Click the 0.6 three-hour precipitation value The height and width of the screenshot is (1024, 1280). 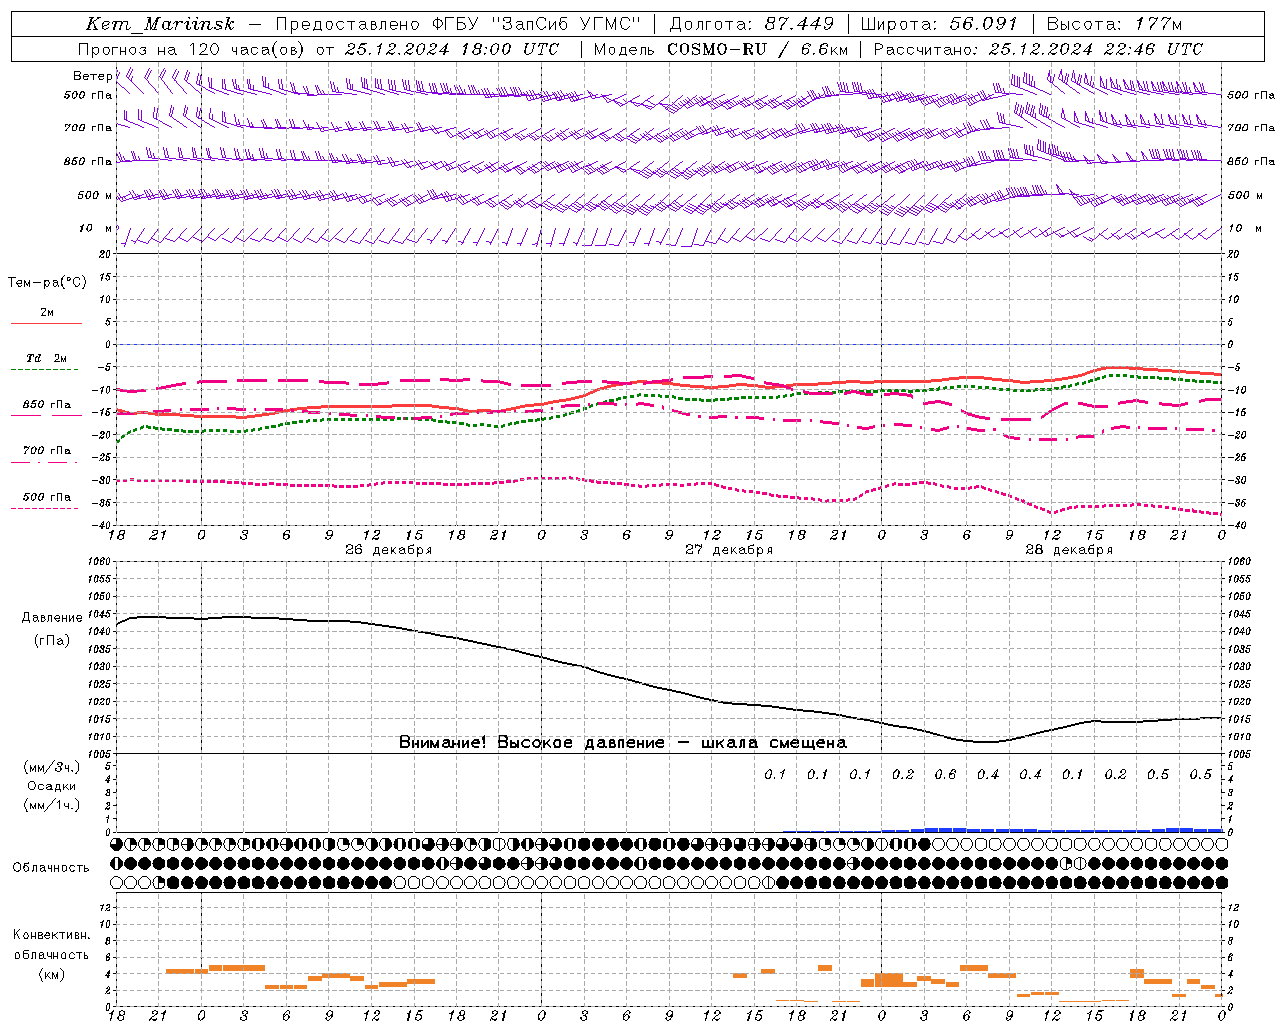pos(945,774)
